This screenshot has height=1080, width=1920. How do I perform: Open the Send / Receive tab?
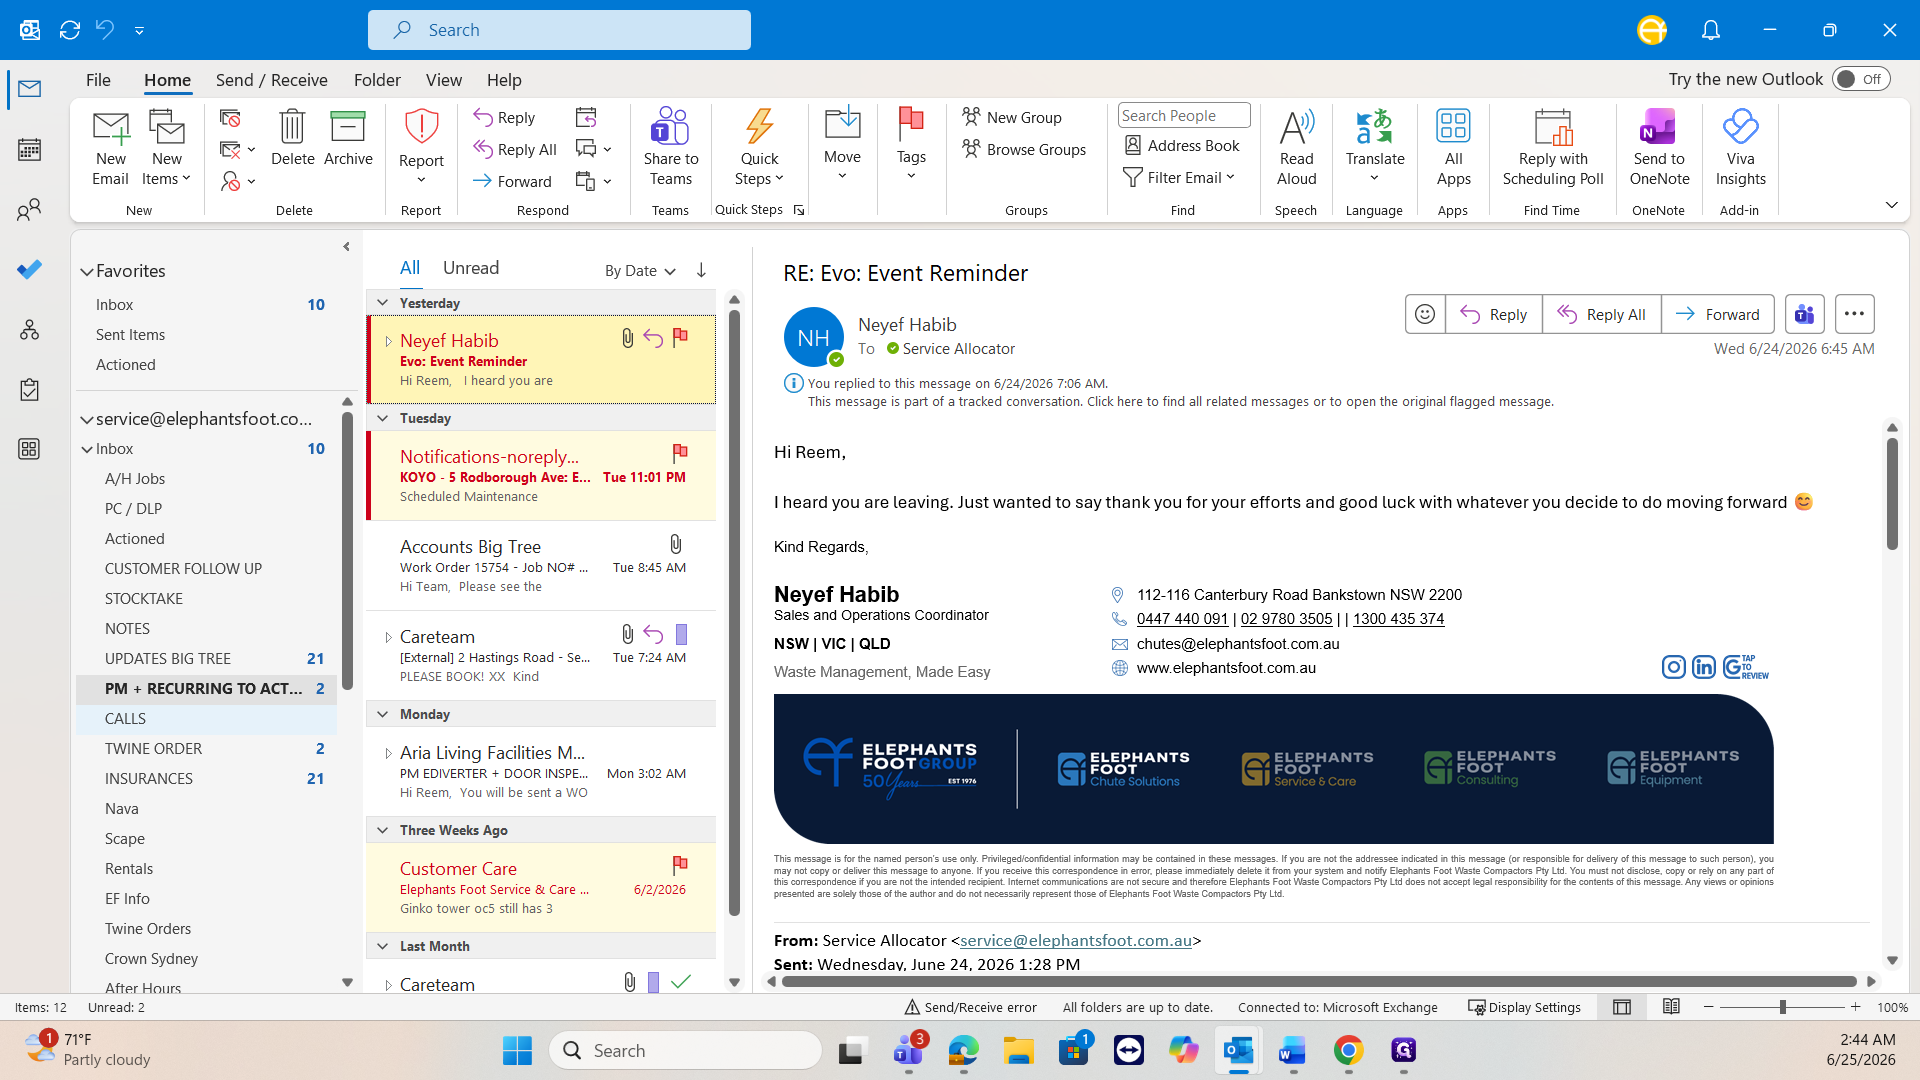[x=271, y=80]
